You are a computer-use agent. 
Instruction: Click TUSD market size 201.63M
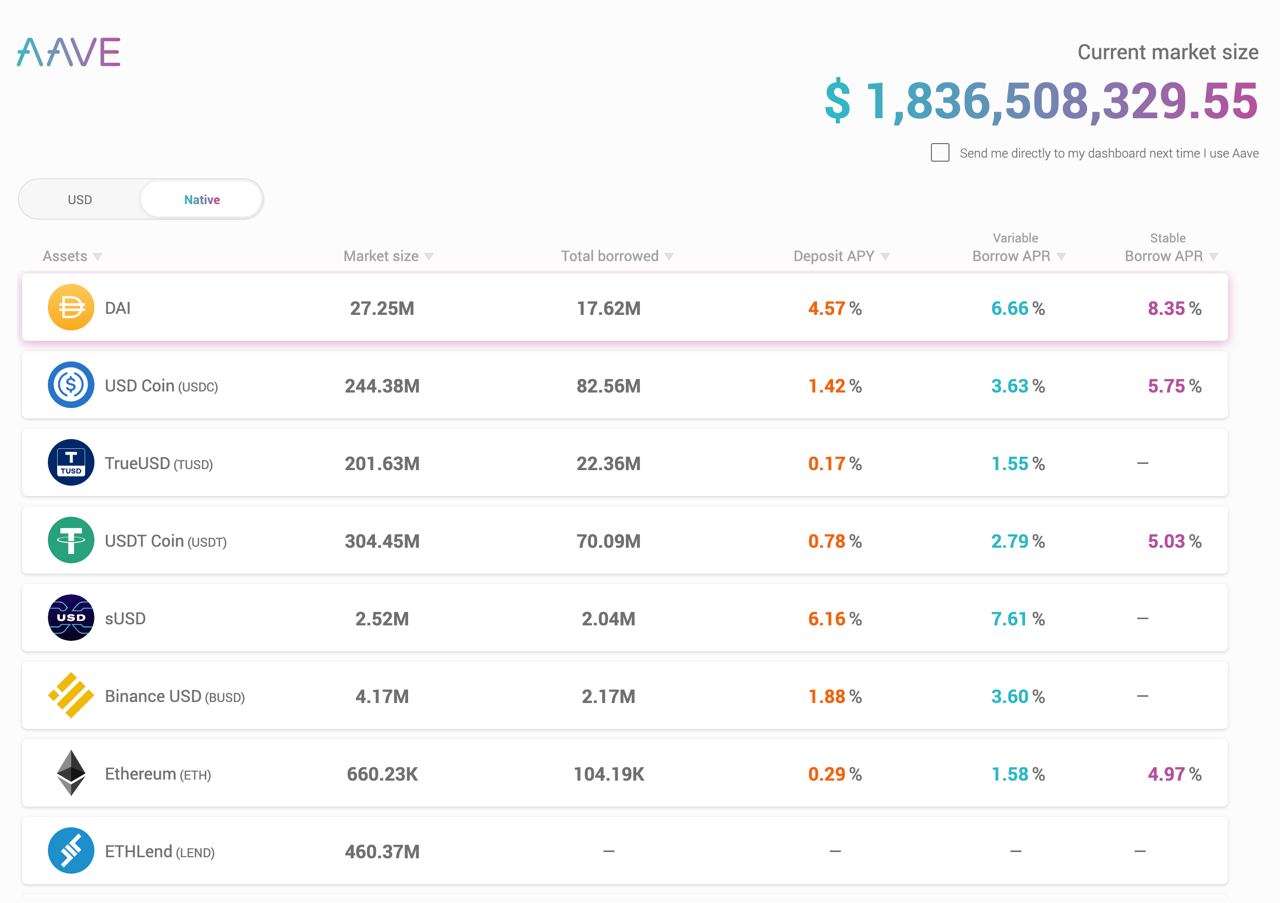382,463
